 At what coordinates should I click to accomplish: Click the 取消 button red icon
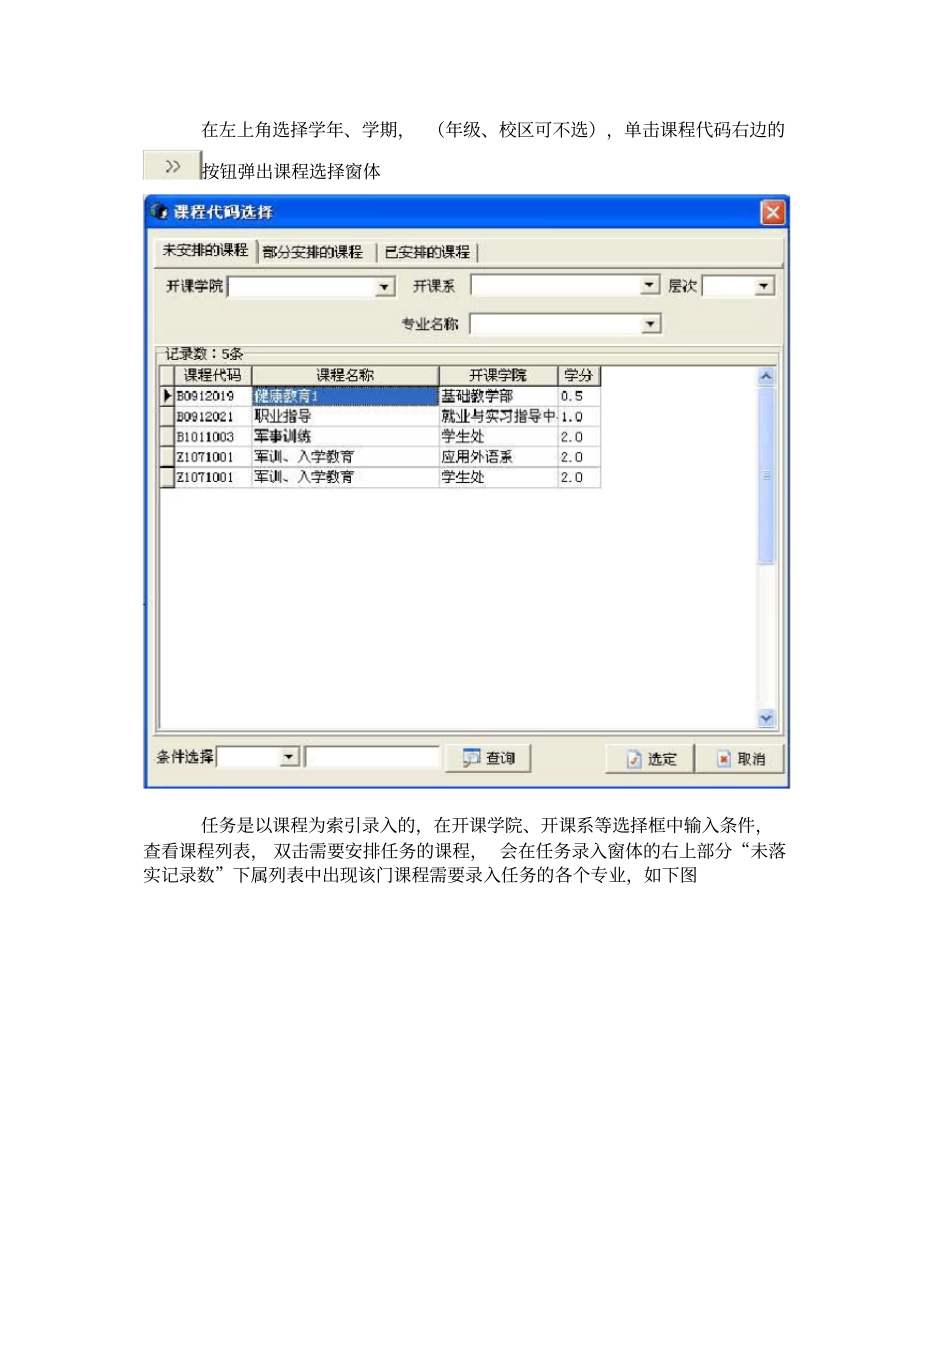(723, 759)
